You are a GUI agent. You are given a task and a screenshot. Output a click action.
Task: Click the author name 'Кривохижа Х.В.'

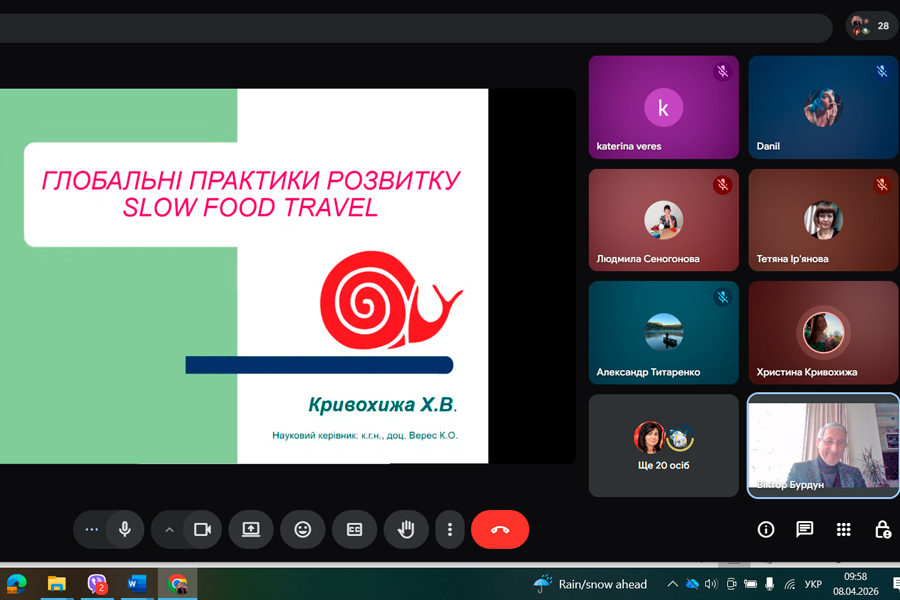click(382, 405)
